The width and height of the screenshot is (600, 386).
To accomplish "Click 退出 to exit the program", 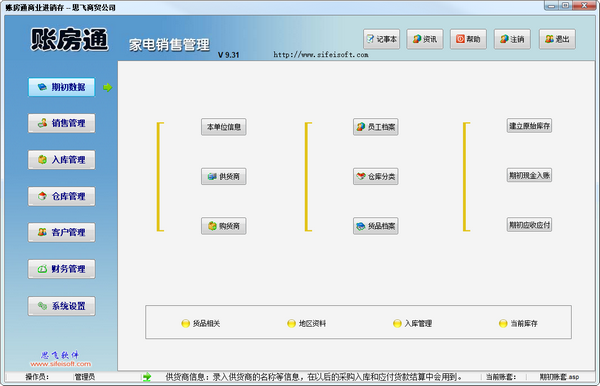I will click(x=558, y=39).
